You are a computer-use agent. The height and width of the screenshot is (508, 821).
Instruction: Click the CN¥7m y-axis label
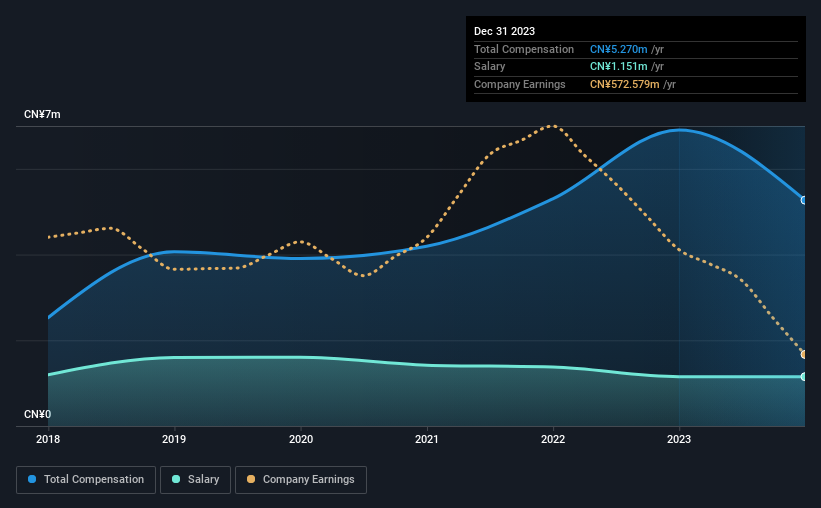(x=42, y=114)
